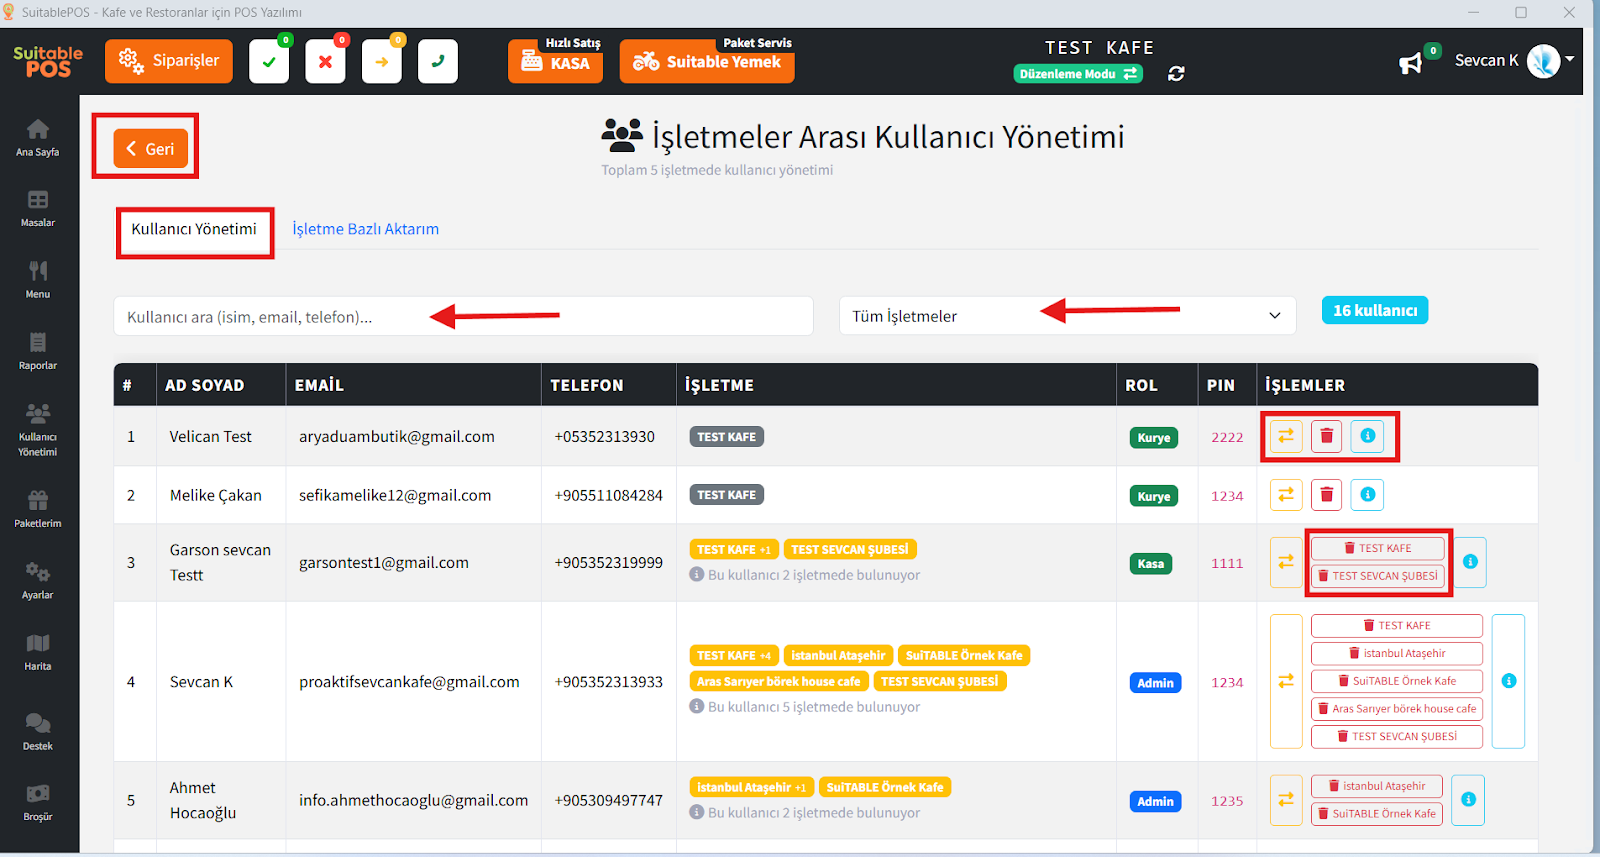Open Masalar in the sidebar
The width and height of the screenshot is (1600, 857).
pyautogui.click(x=38, y=208)
